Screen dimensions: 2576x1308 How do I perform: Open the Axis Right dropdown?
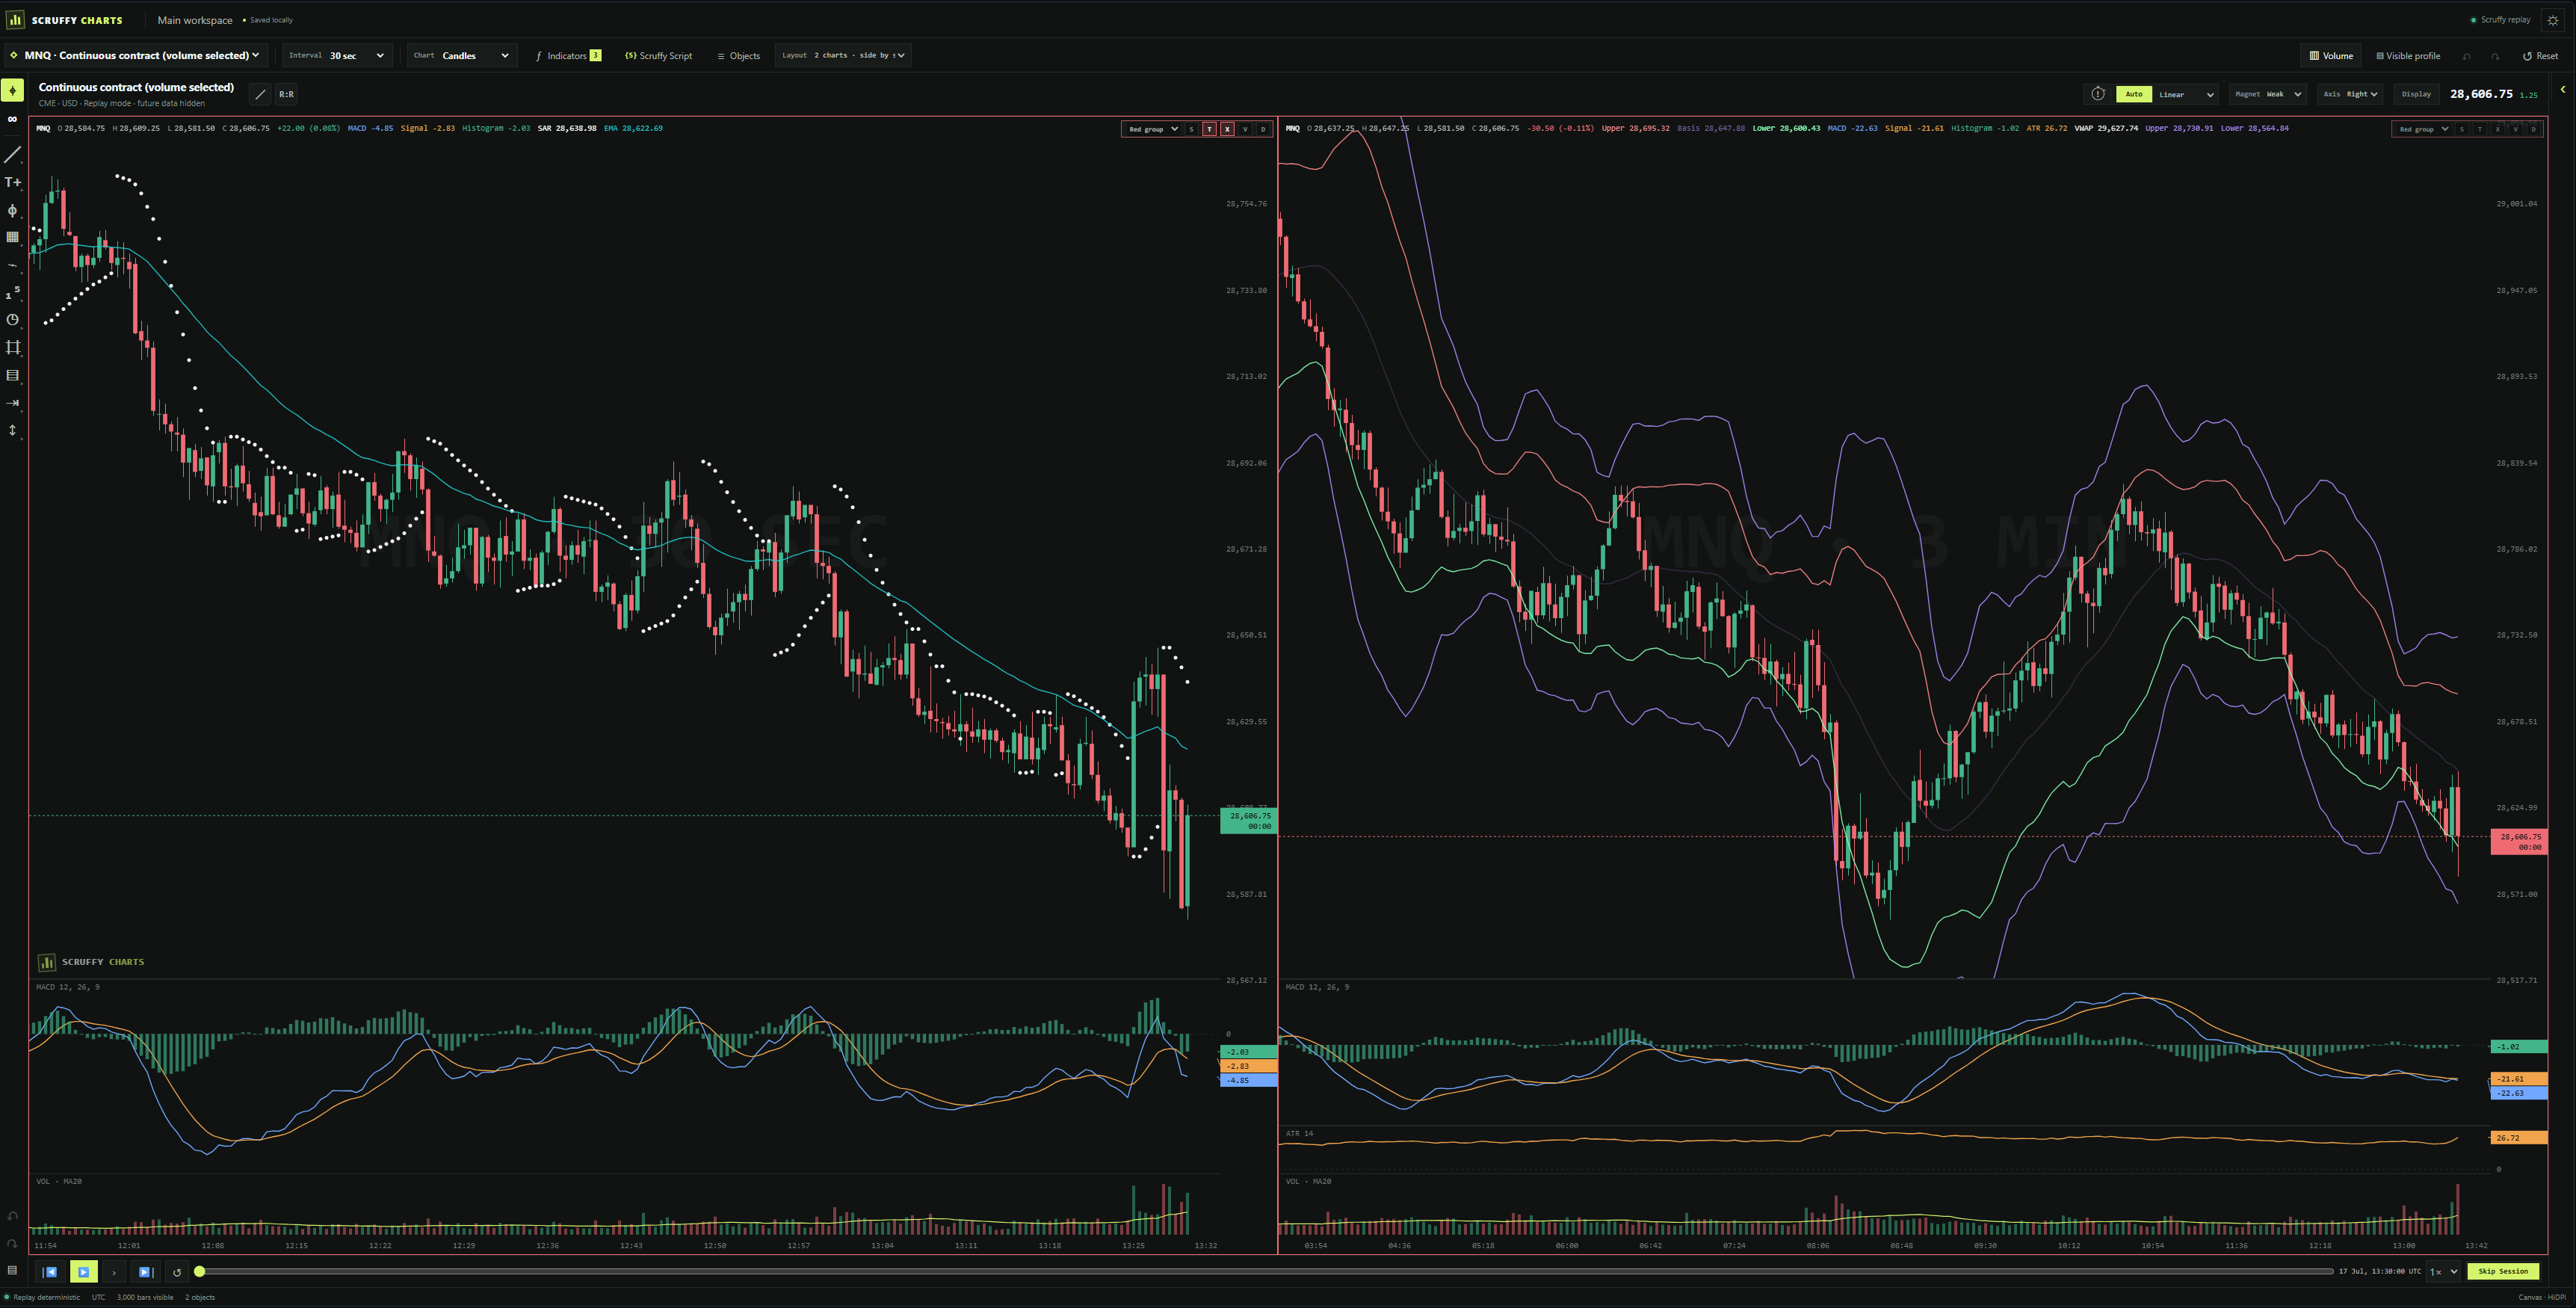[x=2350, y=94]
